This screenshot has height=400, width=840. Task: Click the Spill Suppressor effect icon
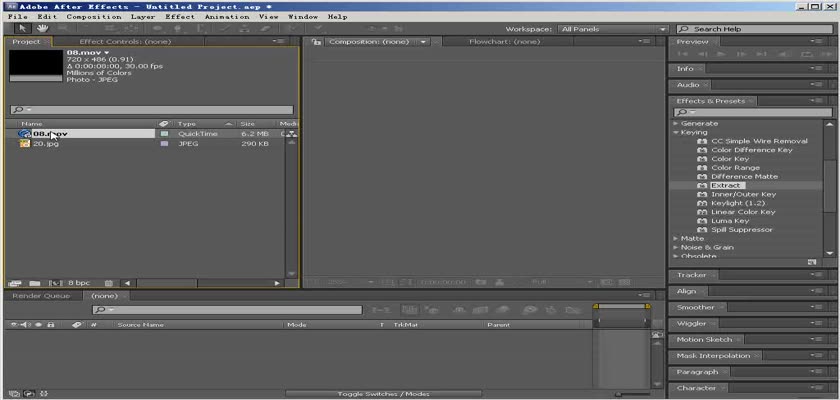coord(702,230)
